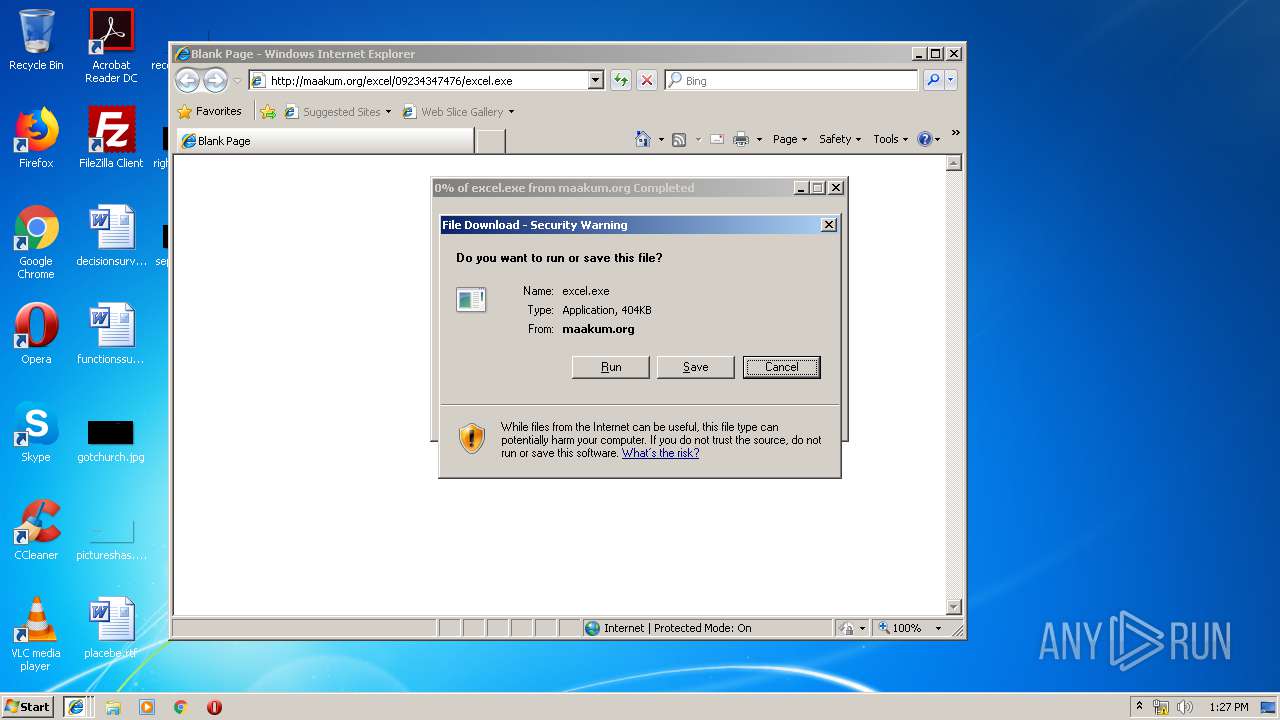Image resolution: width=1280 pixels, height=720 pixels.
Task: Expand the Web Slice Gallery dropdown
Action: pyautogui.click(x=511, y=112)
